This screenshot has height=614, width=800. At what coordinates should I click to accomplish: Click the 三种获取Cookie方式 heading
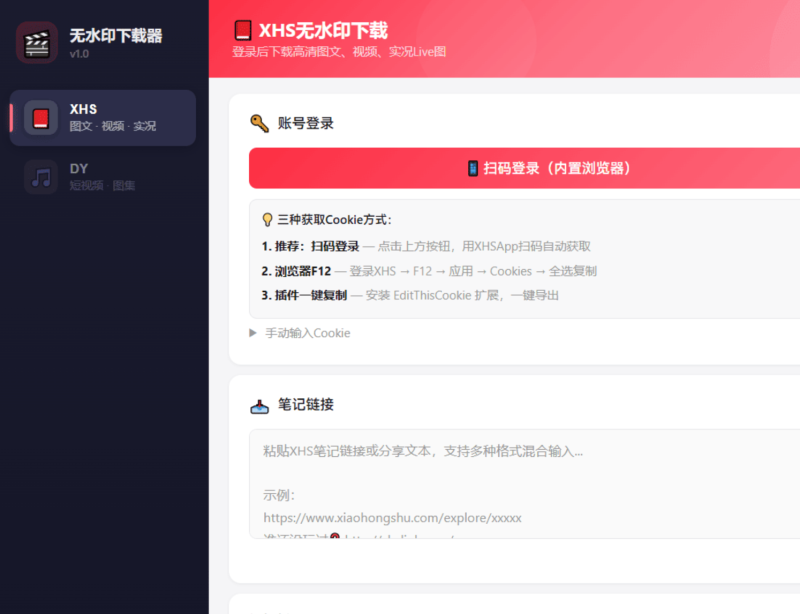click(334, 220)
